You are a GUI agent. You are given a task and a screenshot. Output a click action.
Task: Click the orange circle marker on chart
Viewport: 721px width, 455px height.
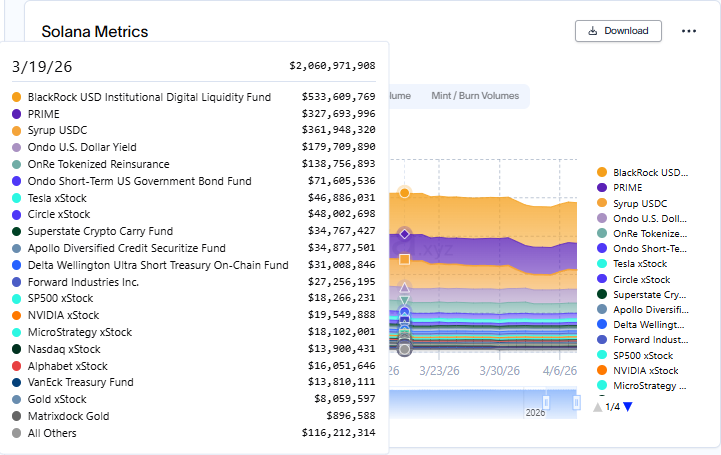[x=404, y=192]
